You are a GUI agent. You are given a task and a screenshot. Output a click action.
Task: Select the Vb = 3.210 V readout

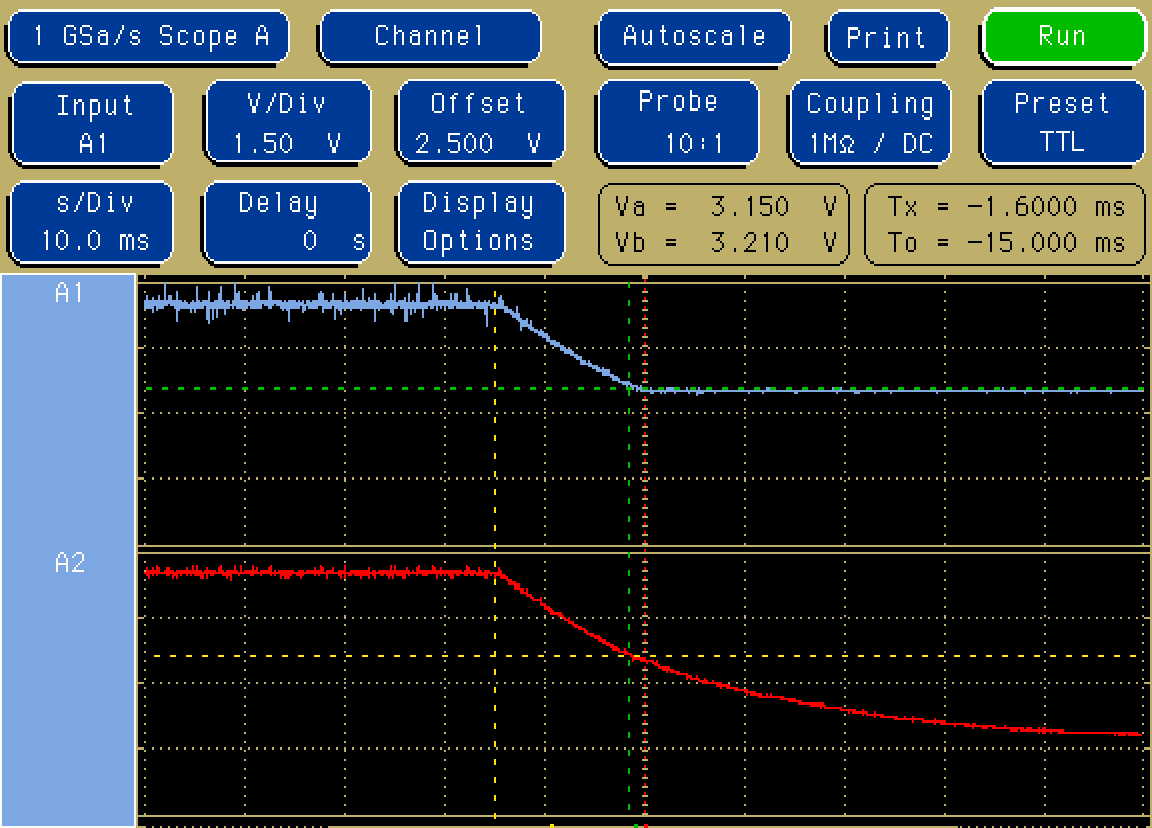[x=724, y=242]
